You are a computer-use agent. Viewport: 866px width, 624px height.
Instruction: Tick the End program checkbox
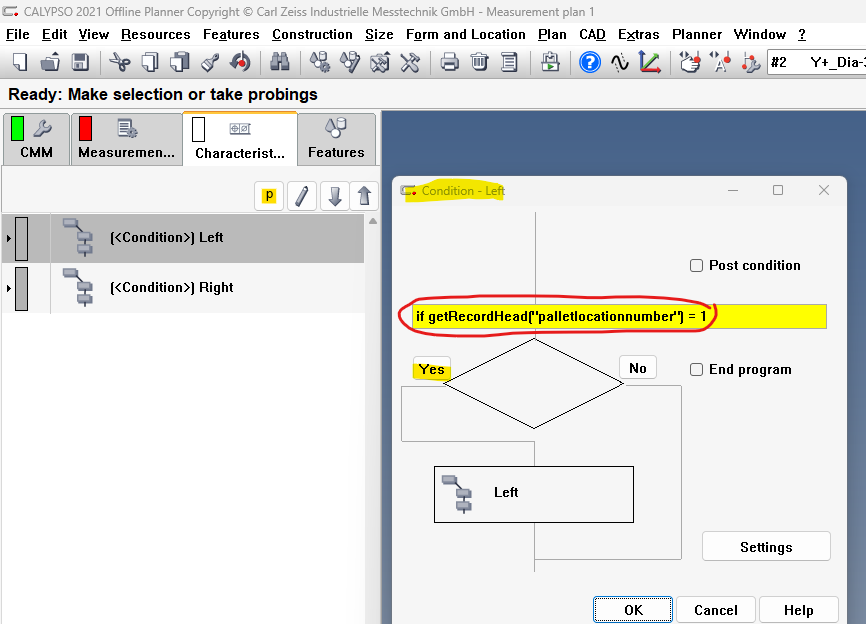coord(697,370)
